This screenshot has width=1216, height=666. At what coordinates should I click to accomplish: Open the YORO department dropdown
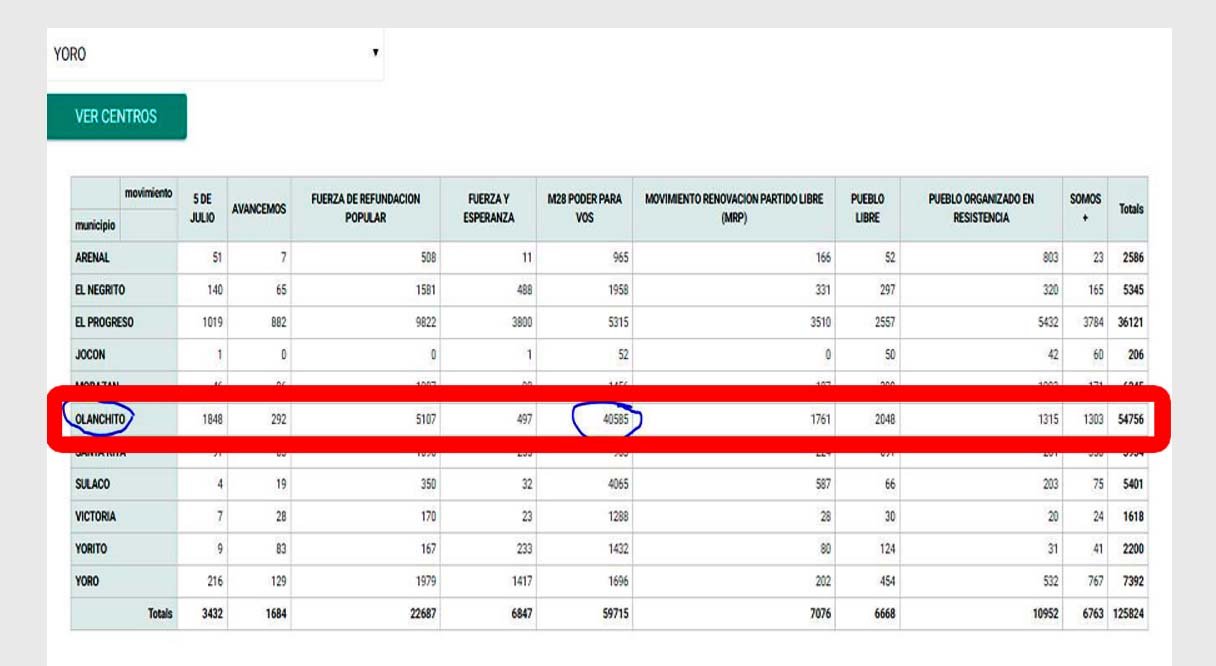[215, 54]
